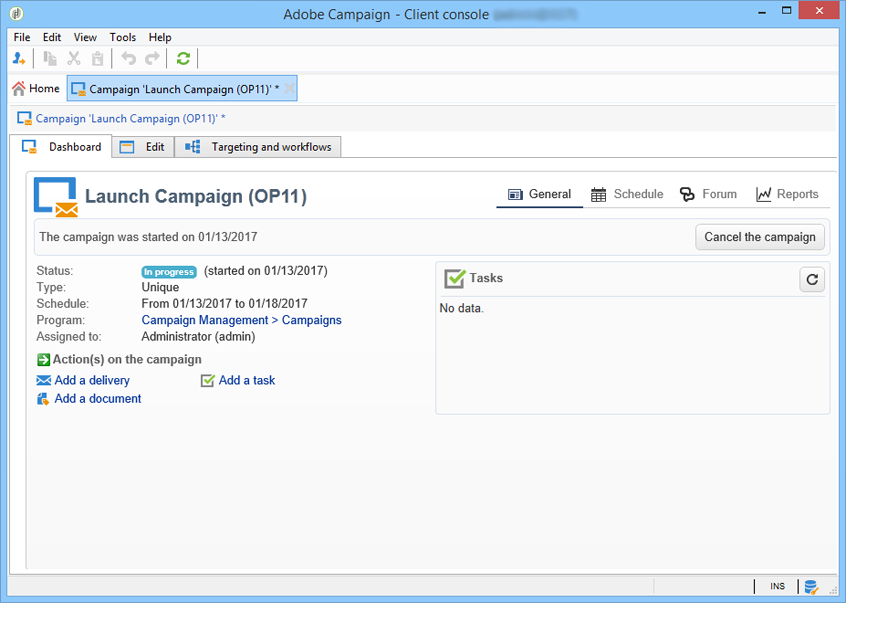This screenshot has width=877, height=634.
Task: Refresh the Tasks panel
Action: pyautogui.click(x=812, y=280)
